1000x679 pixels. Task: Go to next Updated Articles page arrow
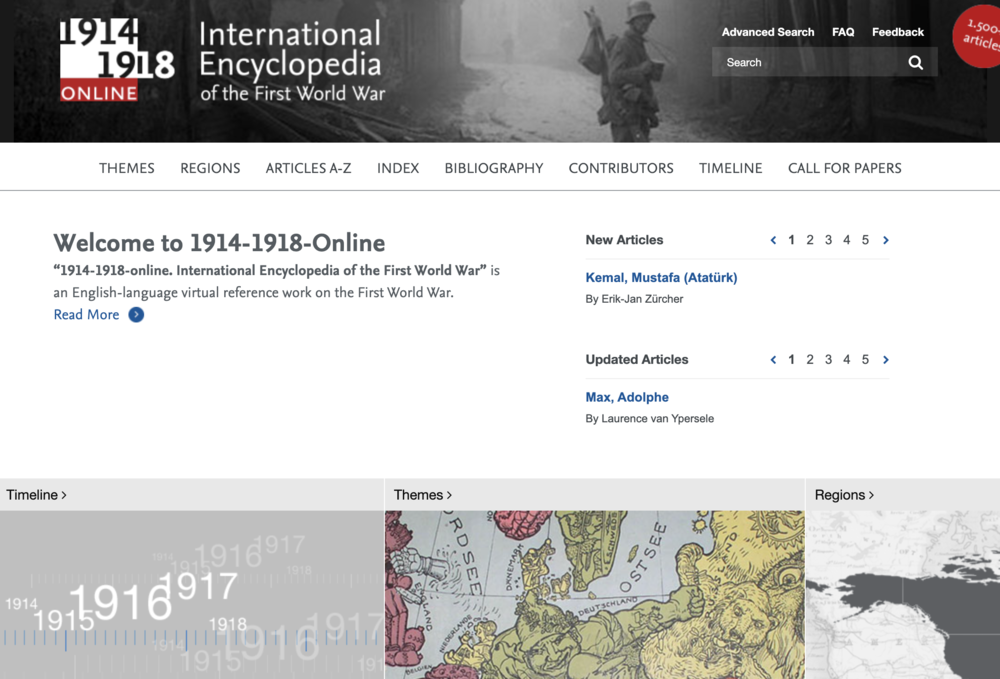coord(886,360)
